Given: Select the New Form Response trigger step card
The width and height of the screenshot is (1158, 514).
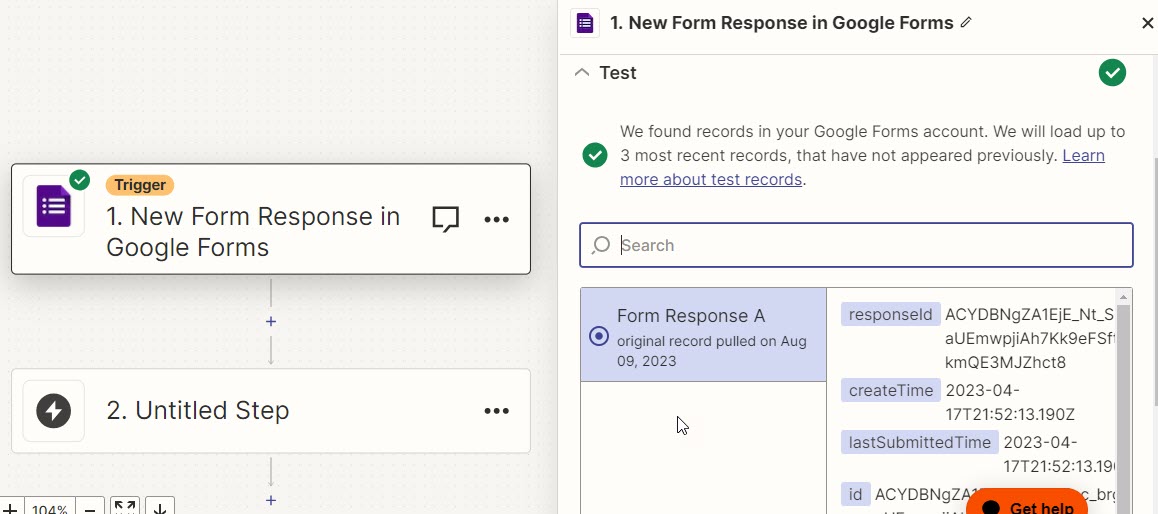Looking at the screenshot, I should click(x=270, y=219).
